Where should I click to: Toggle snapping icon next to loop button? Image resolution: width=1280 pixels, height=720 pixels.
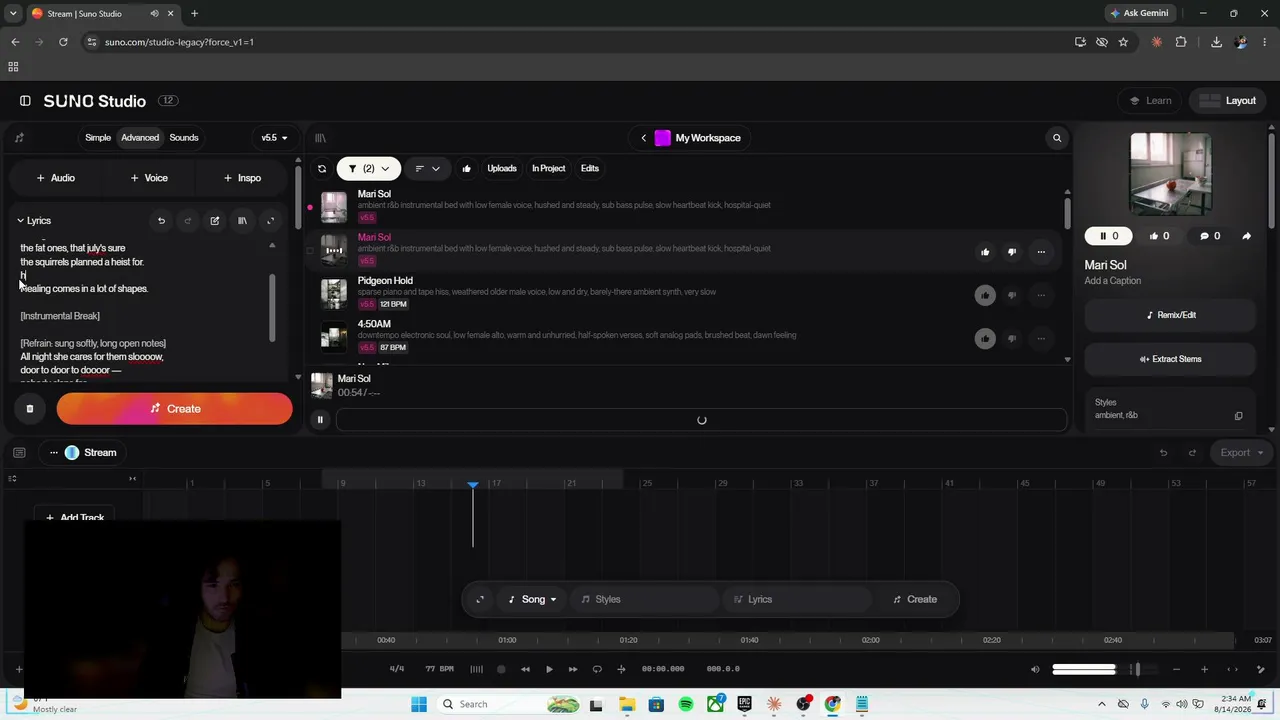point(621,669)
